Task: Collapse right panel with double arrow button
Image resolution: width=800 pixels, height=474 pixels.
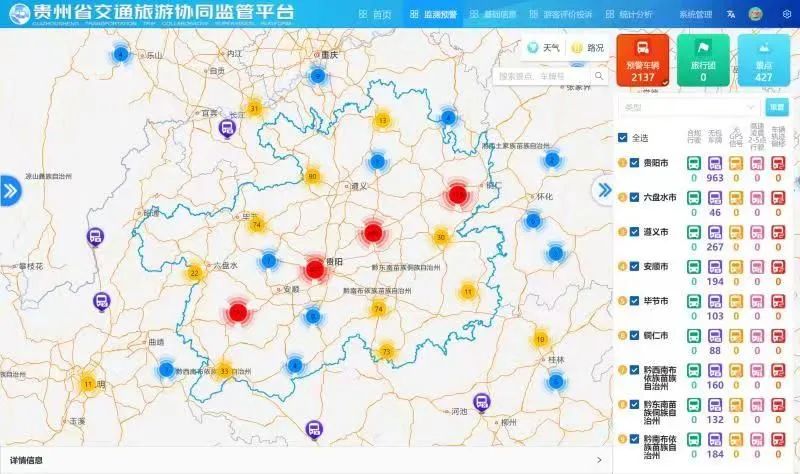Action: coord(603,189)
